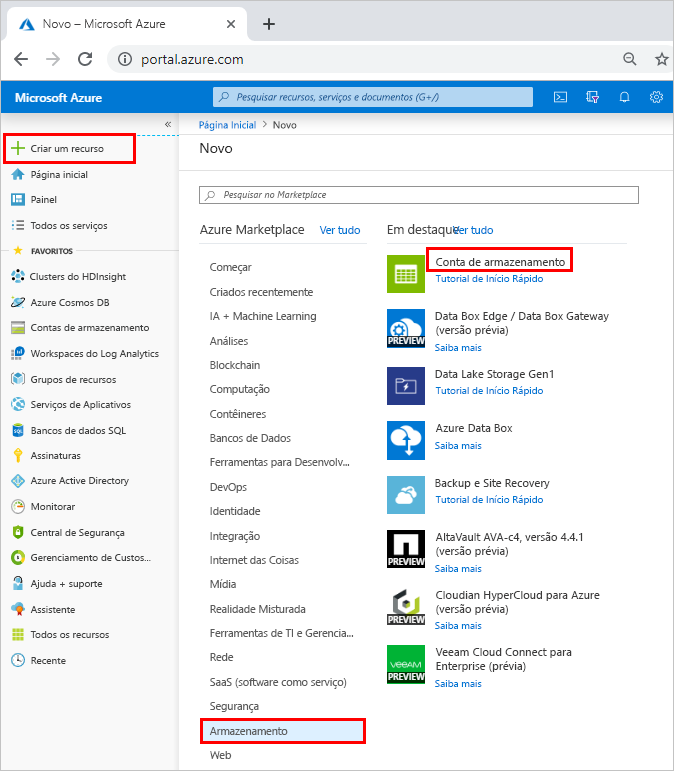Click the Contas de armazenamento sidebar icon
The height and width of the screenshot is (771, 674).
pyautogui.click(x=18, y=327)
